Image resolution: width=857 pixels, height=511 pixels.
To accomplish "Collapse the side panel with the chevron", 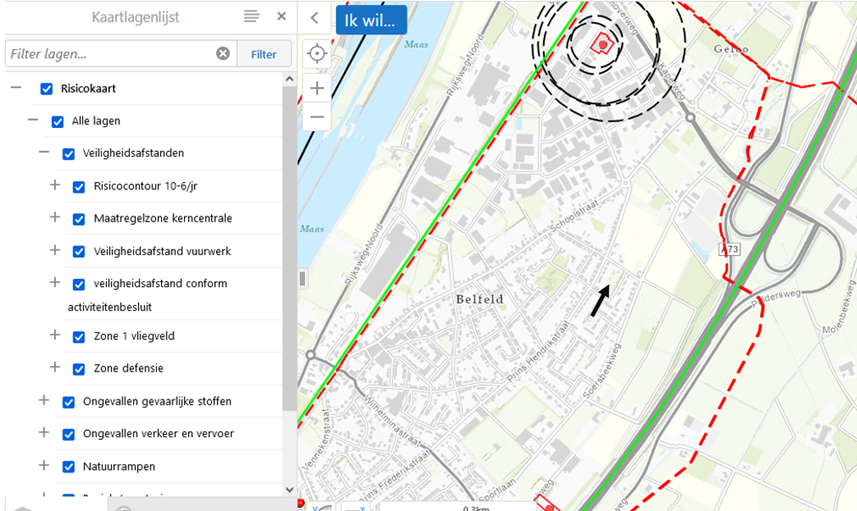I will (314, 17).
